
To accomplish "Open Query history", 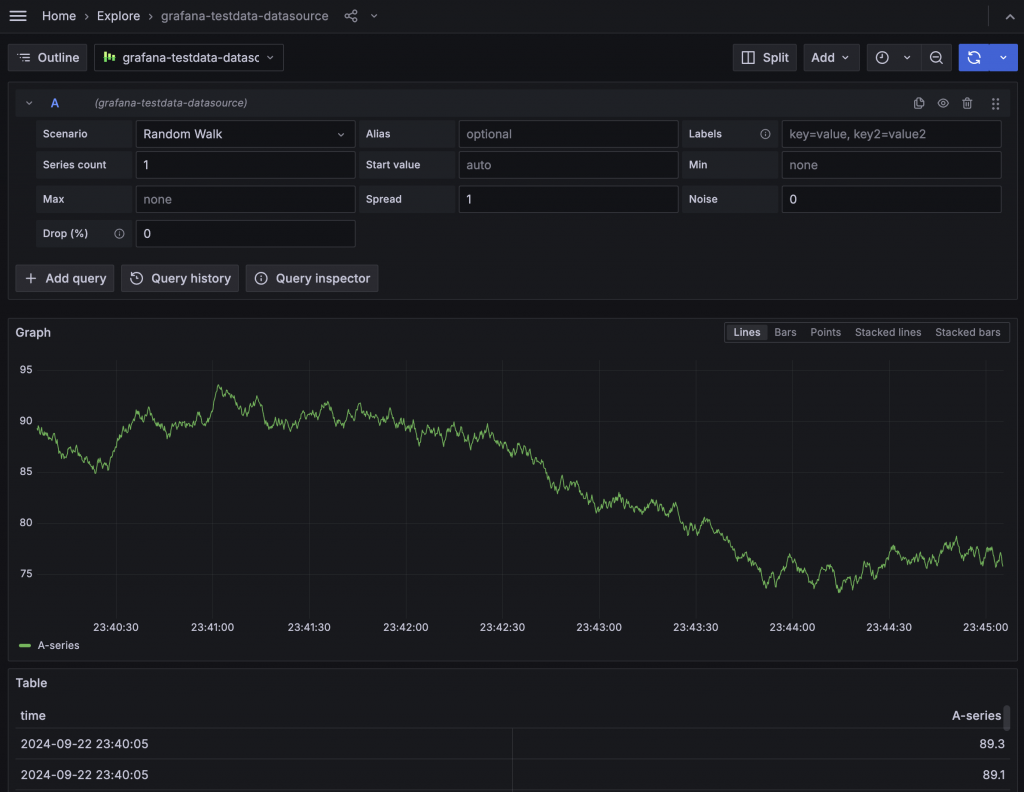I will coord(180,278).
